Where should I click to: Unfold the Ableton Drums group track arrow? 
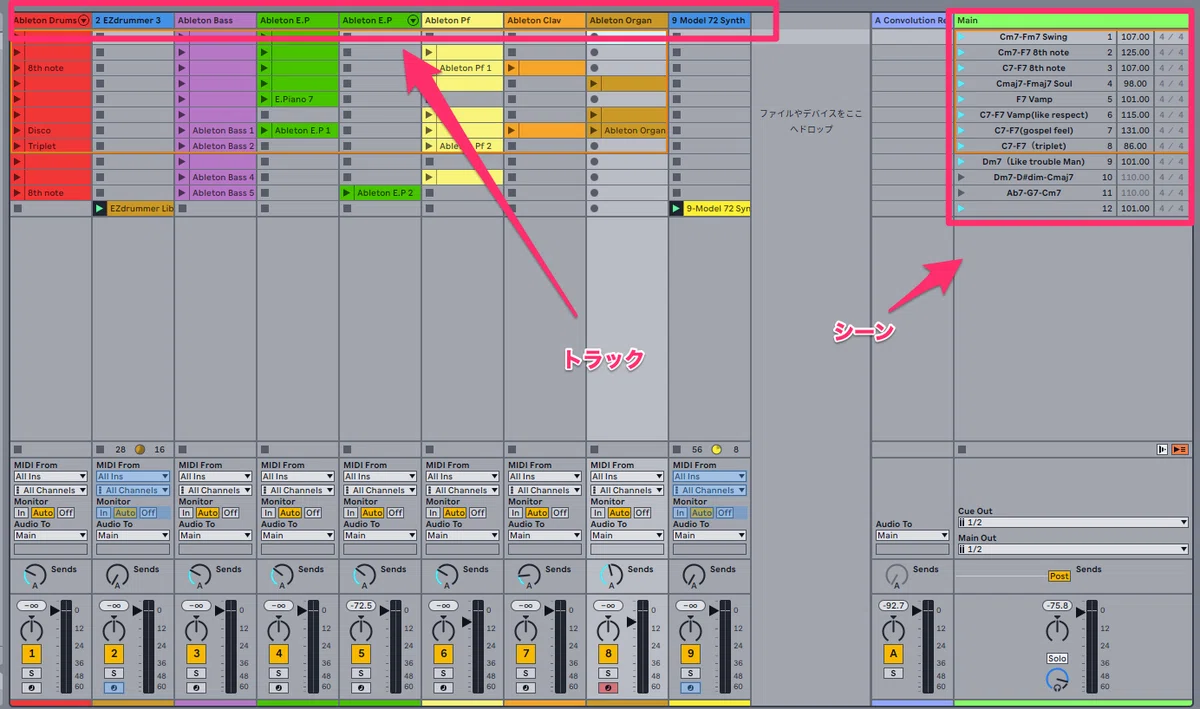click(x=83, y=20)
